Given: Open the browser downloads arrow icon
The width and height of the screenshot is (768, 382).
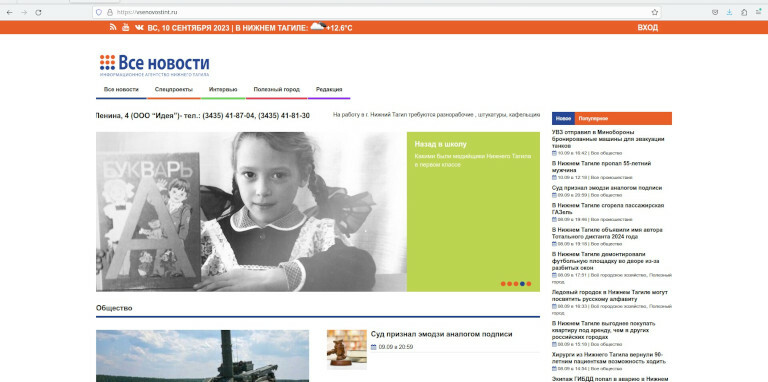Looking at the screenshot, I should pos(729,12).
